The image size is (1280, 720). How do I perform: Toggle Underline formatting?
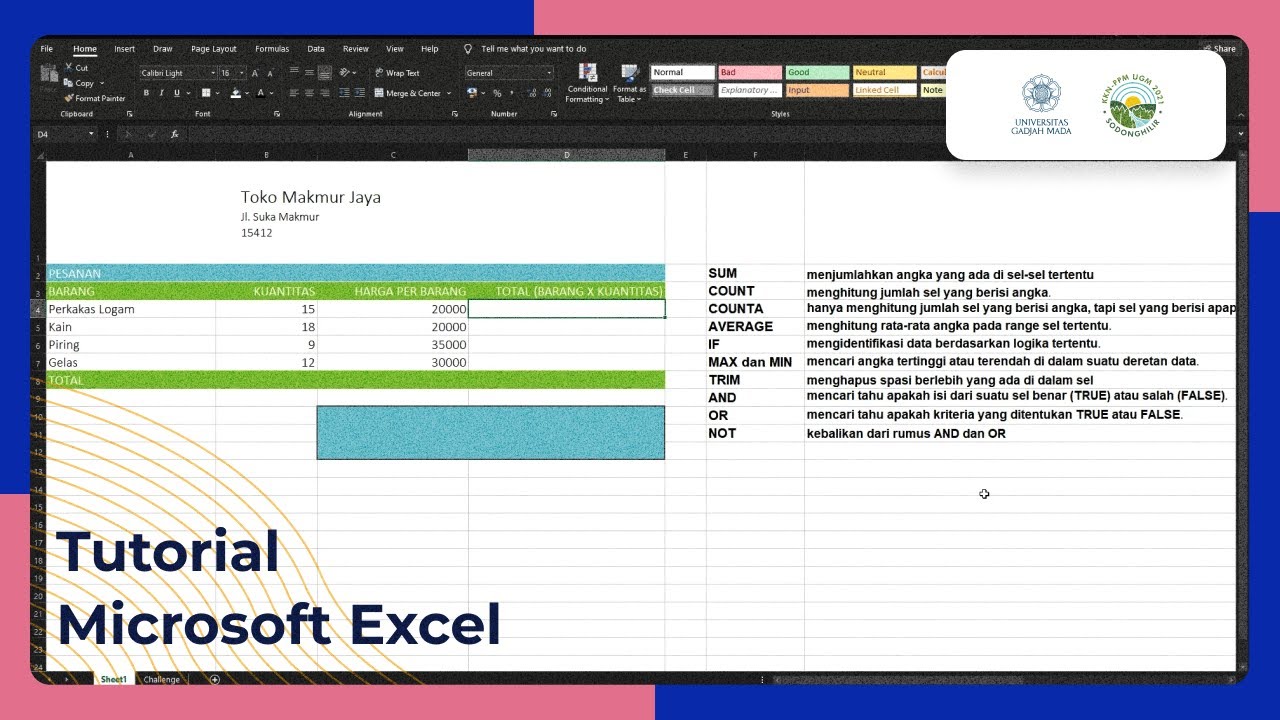177,93
